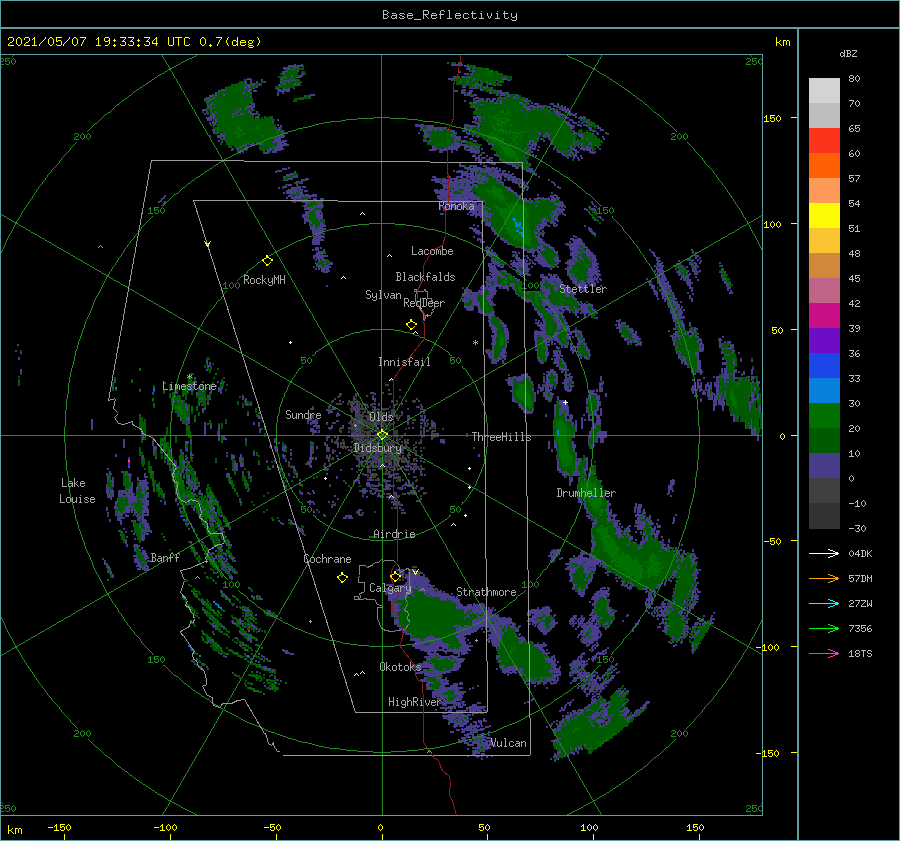Click the Cochrane label
The width and height of the screenshot is (900, 841).
click(327, 559)
